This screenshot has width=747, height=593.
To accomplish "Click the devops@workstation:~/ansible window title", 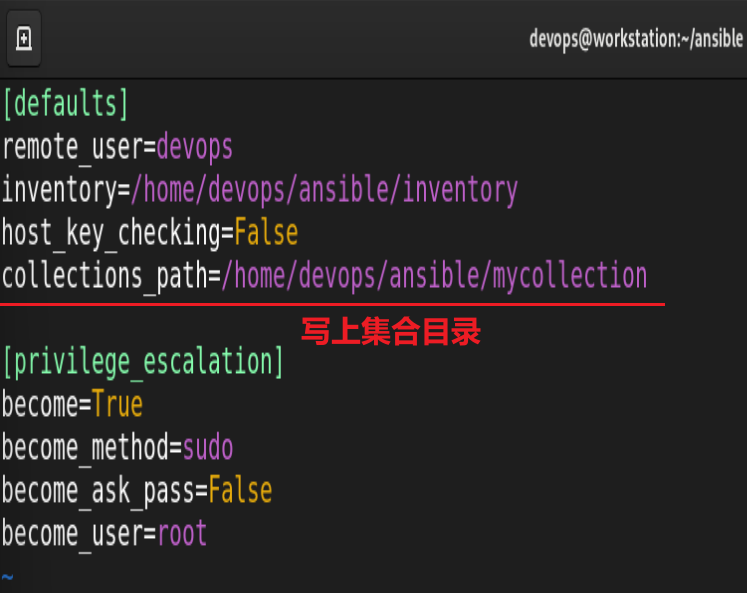I will point(636,40).
